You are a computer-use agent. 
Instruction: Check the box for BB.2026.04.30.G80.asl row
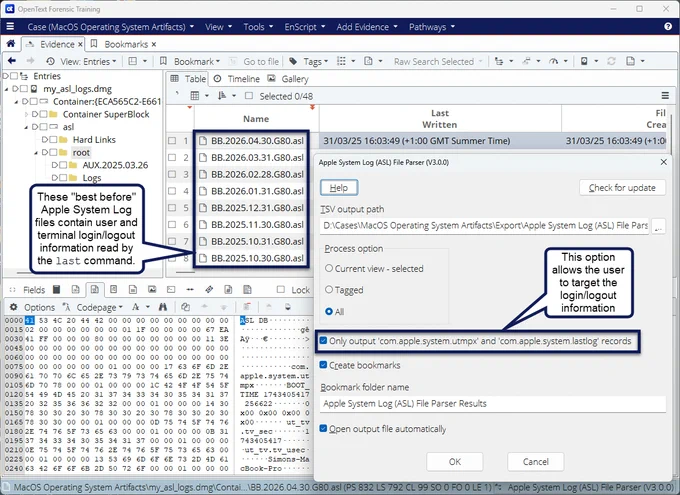[x=172, y=141]
